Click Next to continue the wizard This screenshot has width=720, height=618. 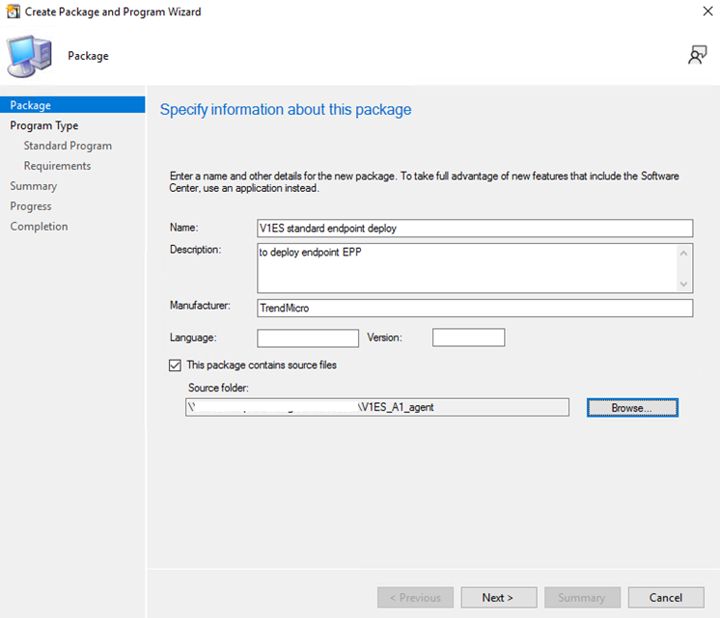(x=497, y=598)
